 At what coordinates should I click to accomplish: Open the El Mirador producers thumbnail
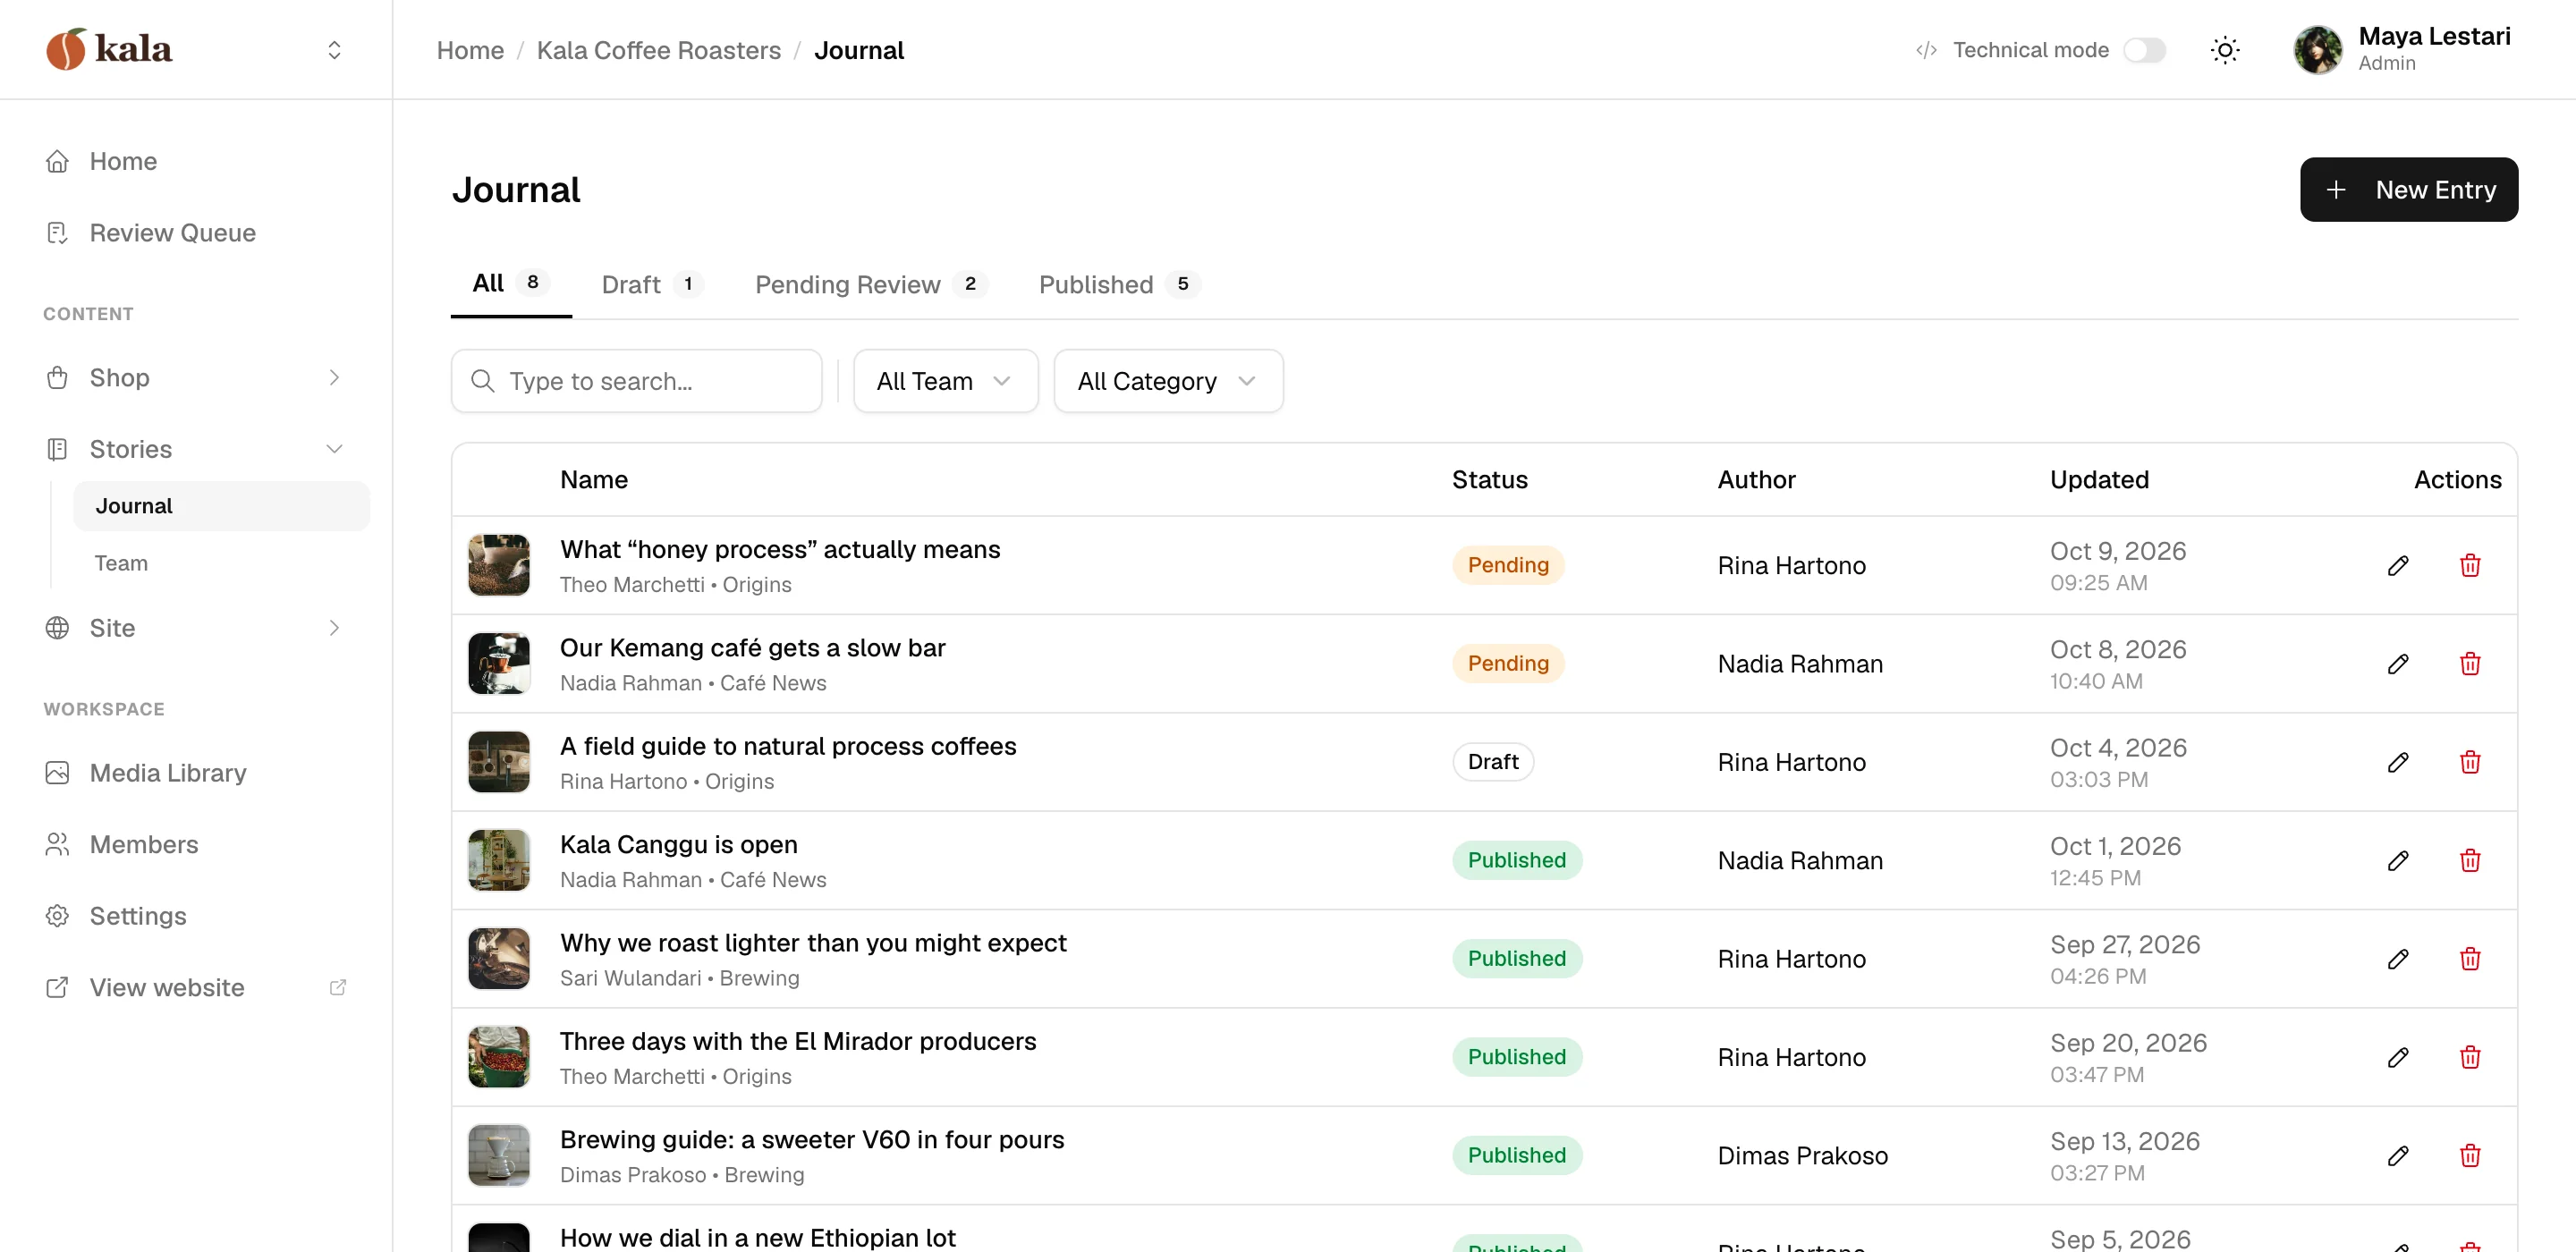(x=499, y=1057)
